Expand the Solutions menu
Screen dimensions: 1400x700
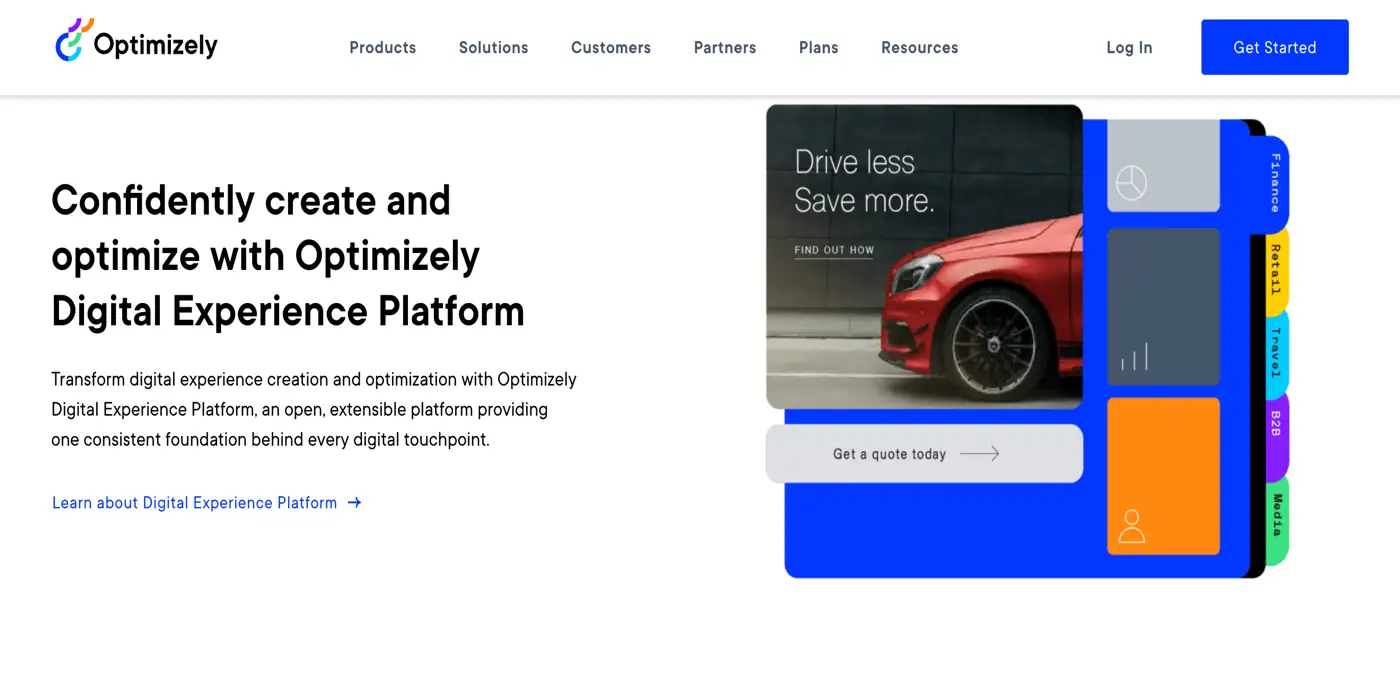(x=493, y=47)
